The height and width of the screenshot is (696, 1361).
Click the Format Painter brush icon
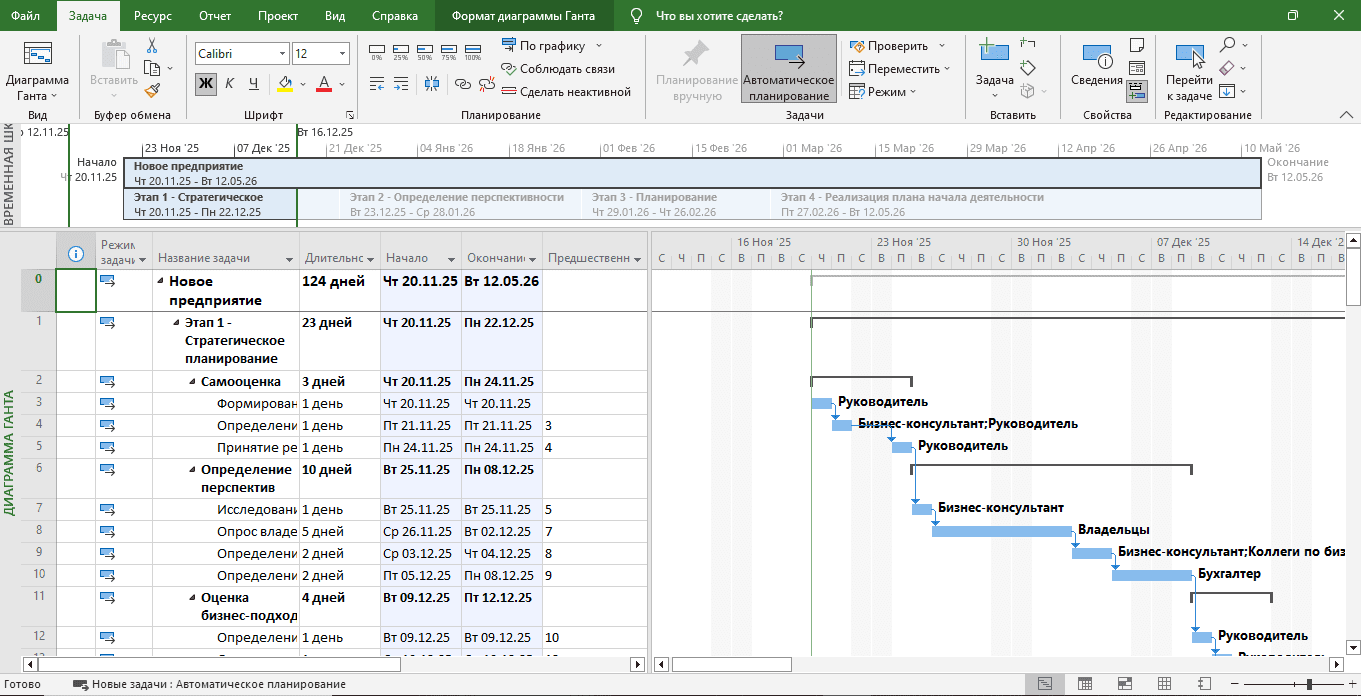(x=152, y=90)
